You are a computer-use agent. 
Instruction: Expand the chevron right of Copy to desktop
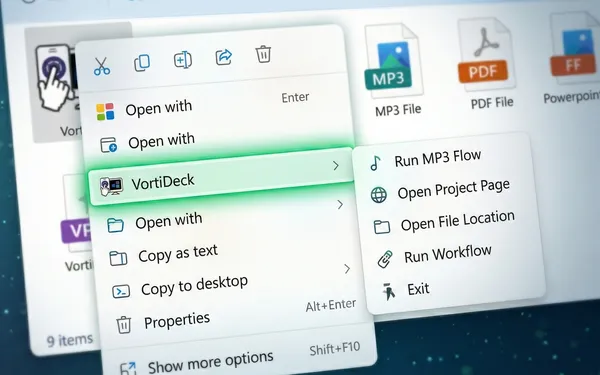(347, 269)
